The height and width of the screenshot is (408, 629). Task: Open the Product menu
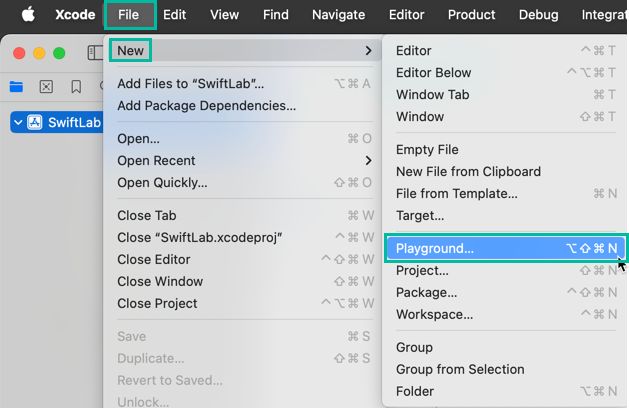point(471,15)
